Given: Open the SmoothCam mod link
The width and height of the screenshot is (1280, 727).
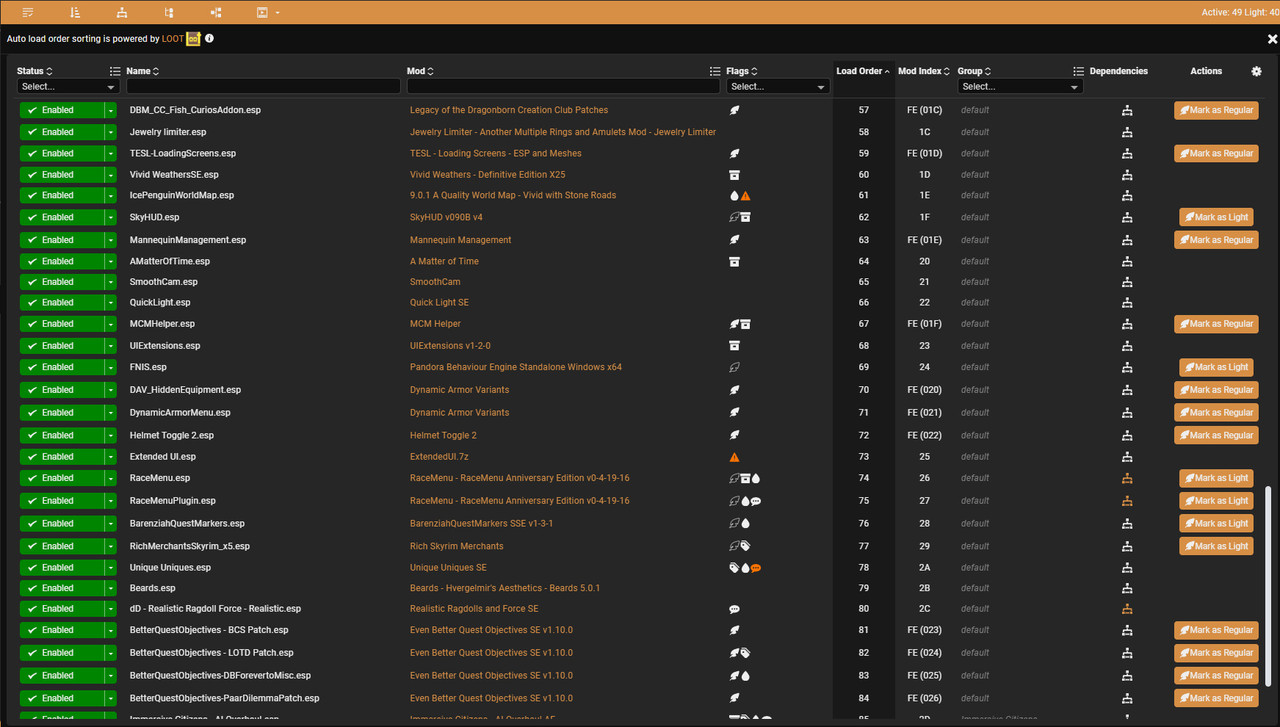Looking at the screenshot, I should 435,282.
